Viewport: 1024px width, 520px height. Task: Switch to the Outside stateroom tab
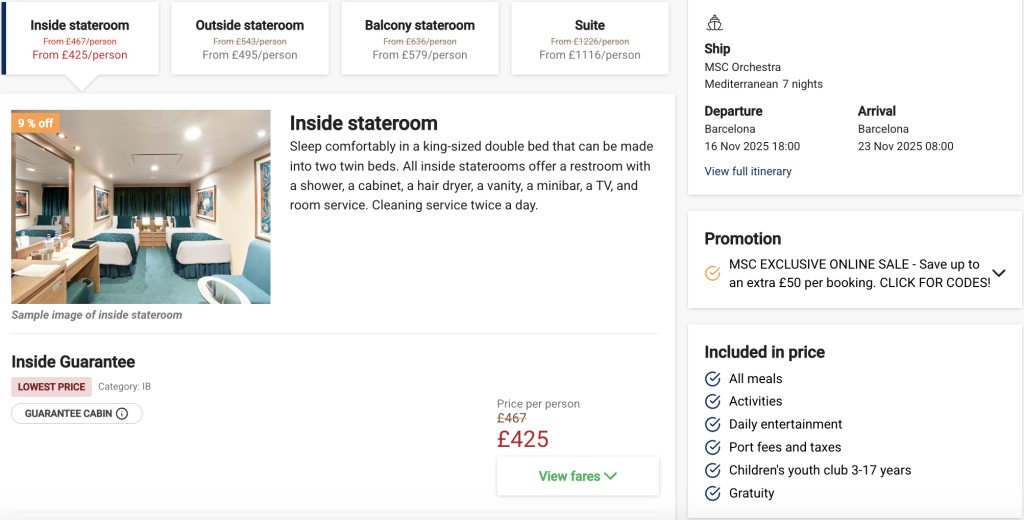[x=249, y=39]
